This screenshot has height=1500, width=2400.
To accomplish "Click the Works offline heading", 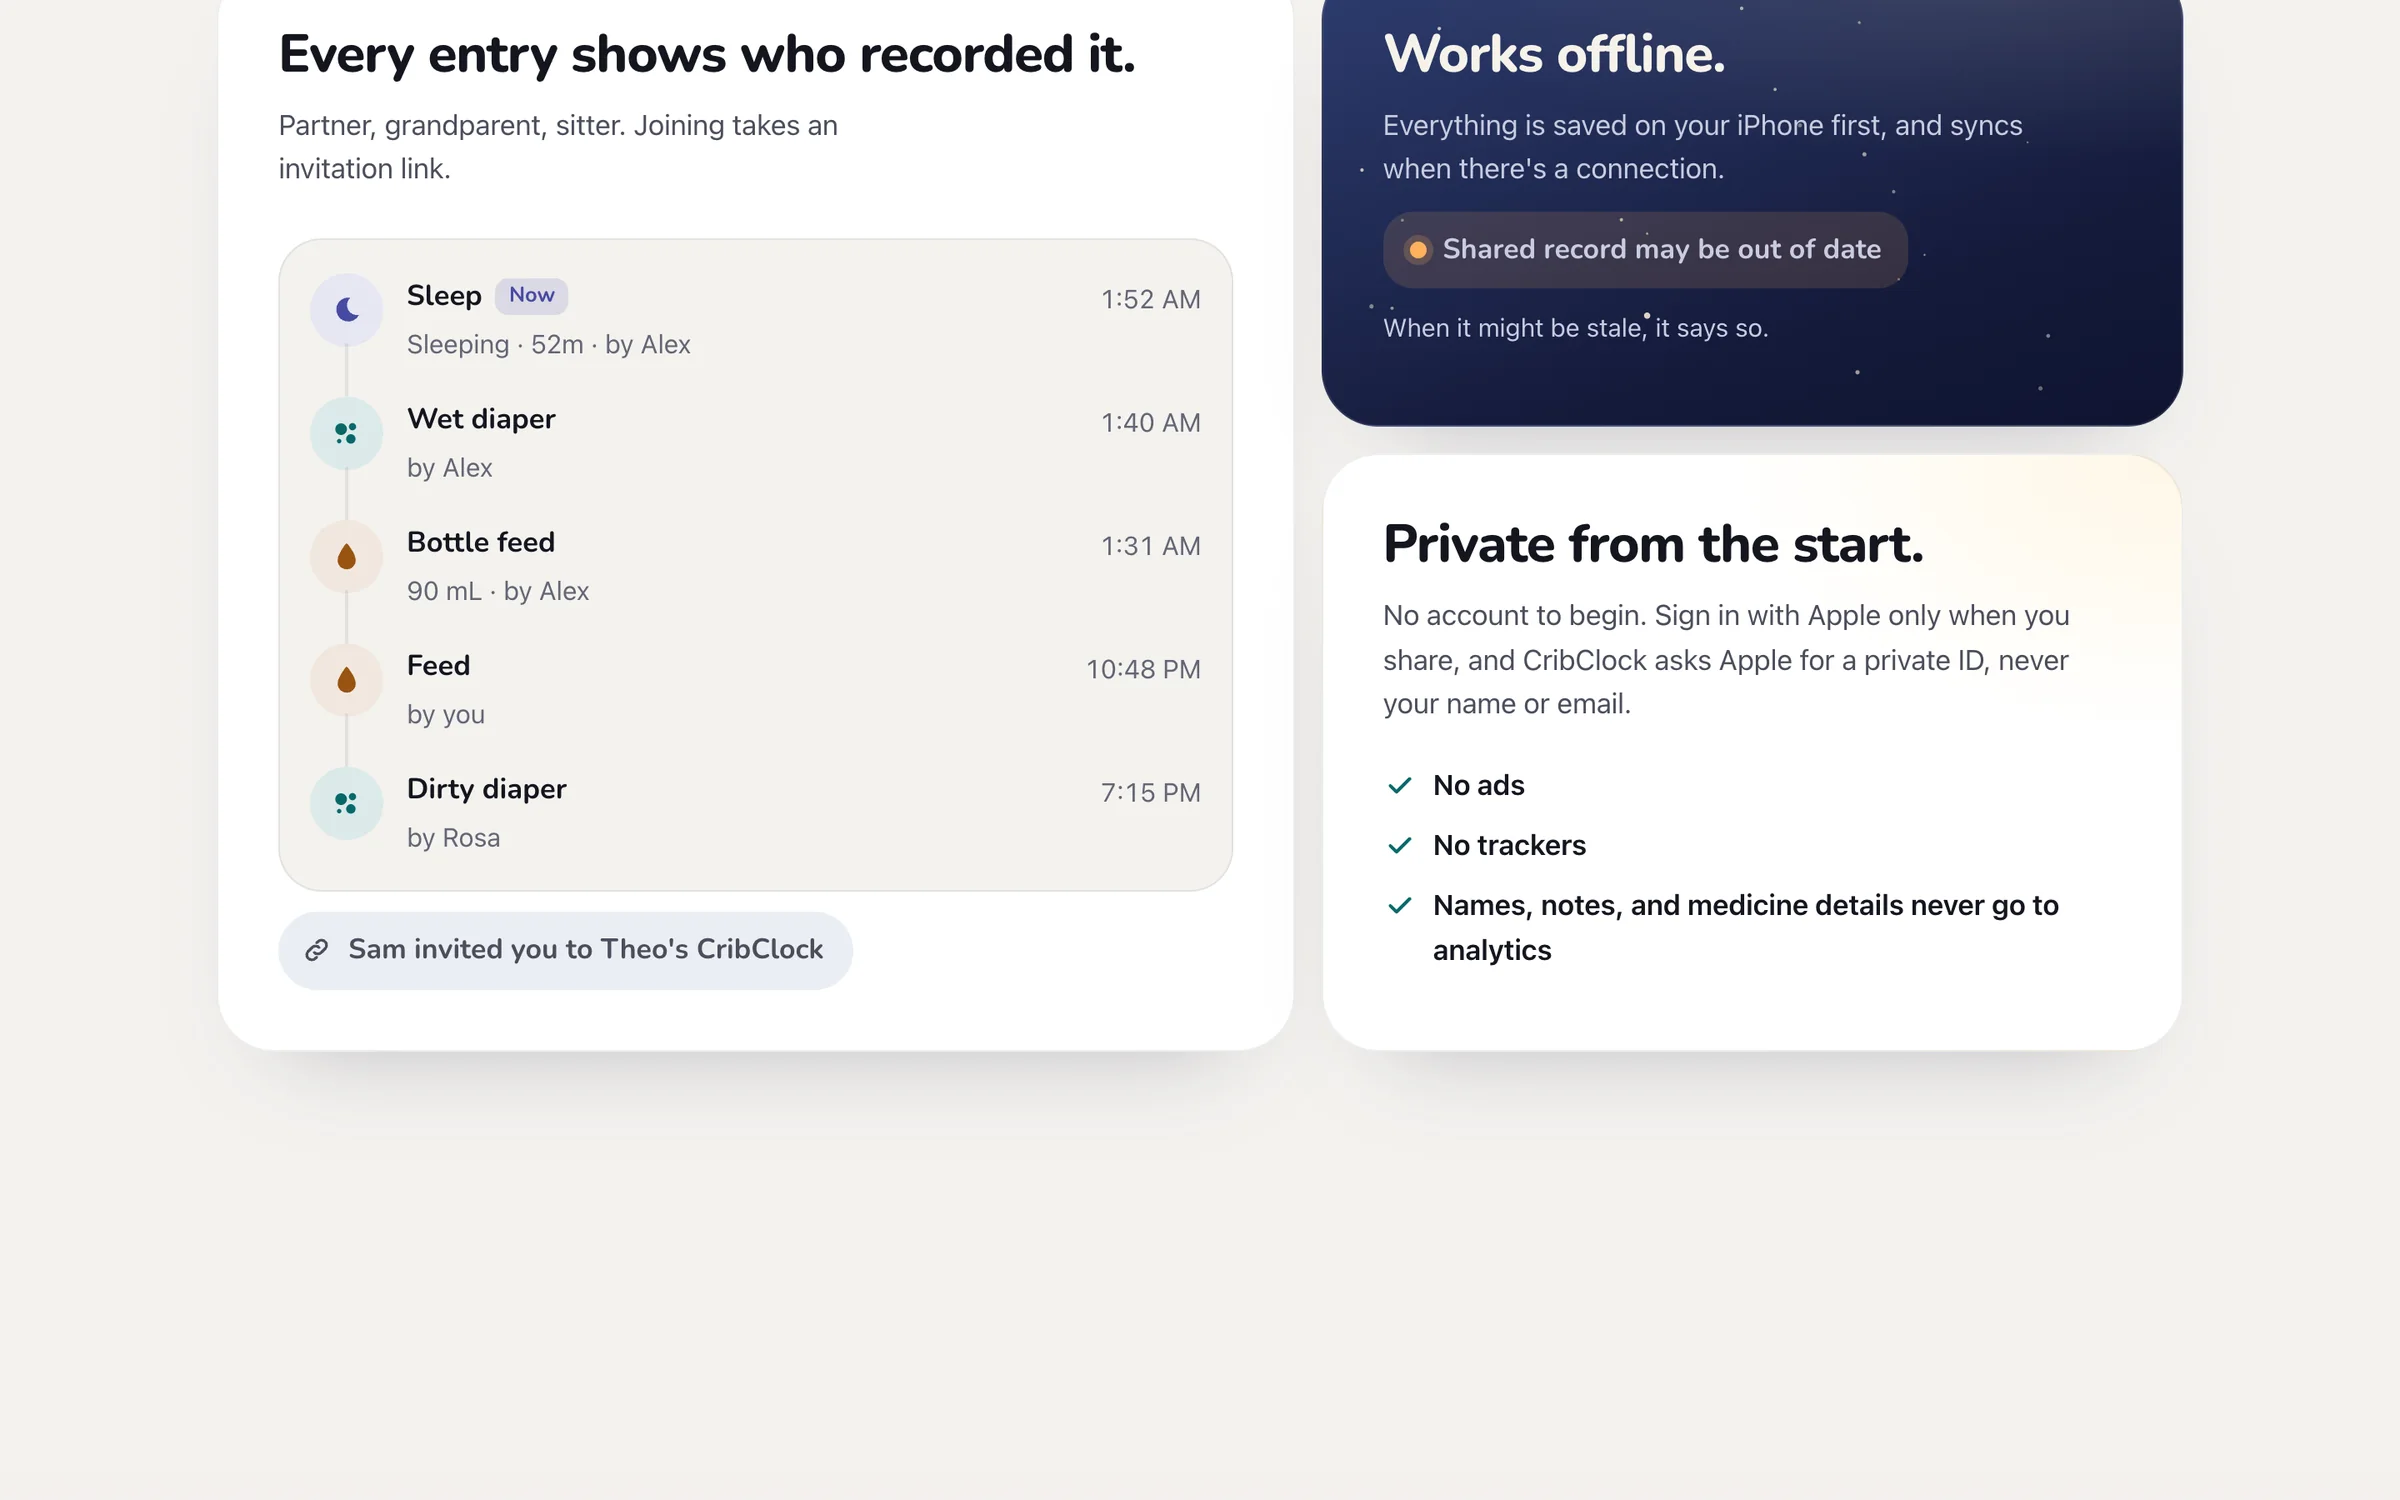I will click(x=1555, y=54).
